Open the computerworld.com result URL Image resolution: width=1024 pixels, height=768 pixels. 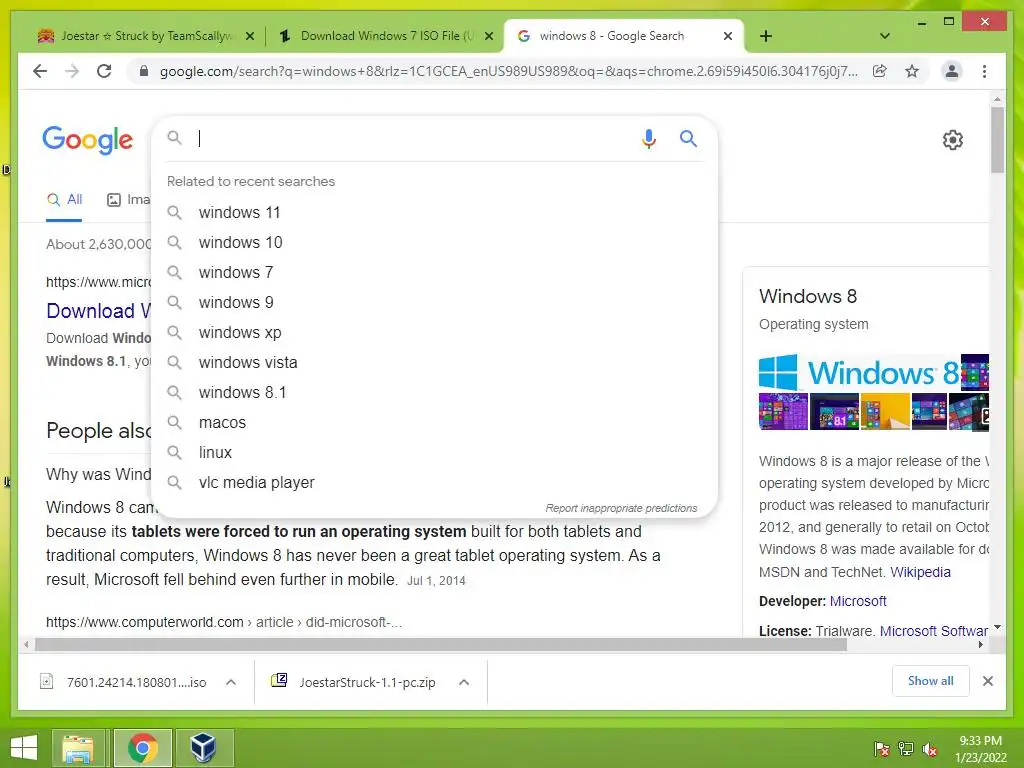click(224, 622)
